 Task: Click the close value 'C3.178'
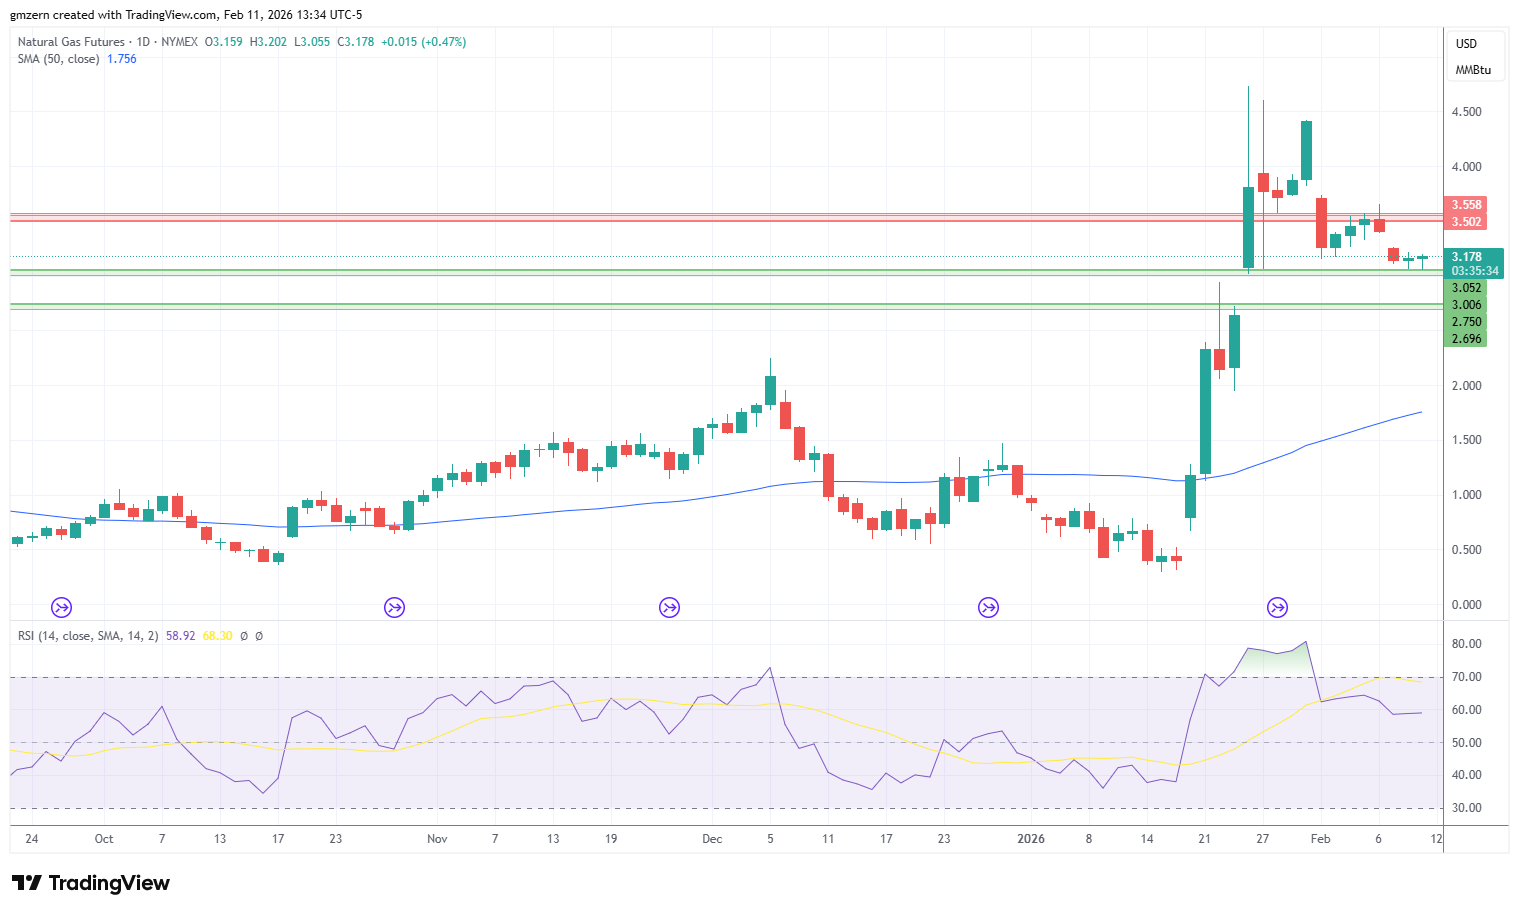pos(356,42)
